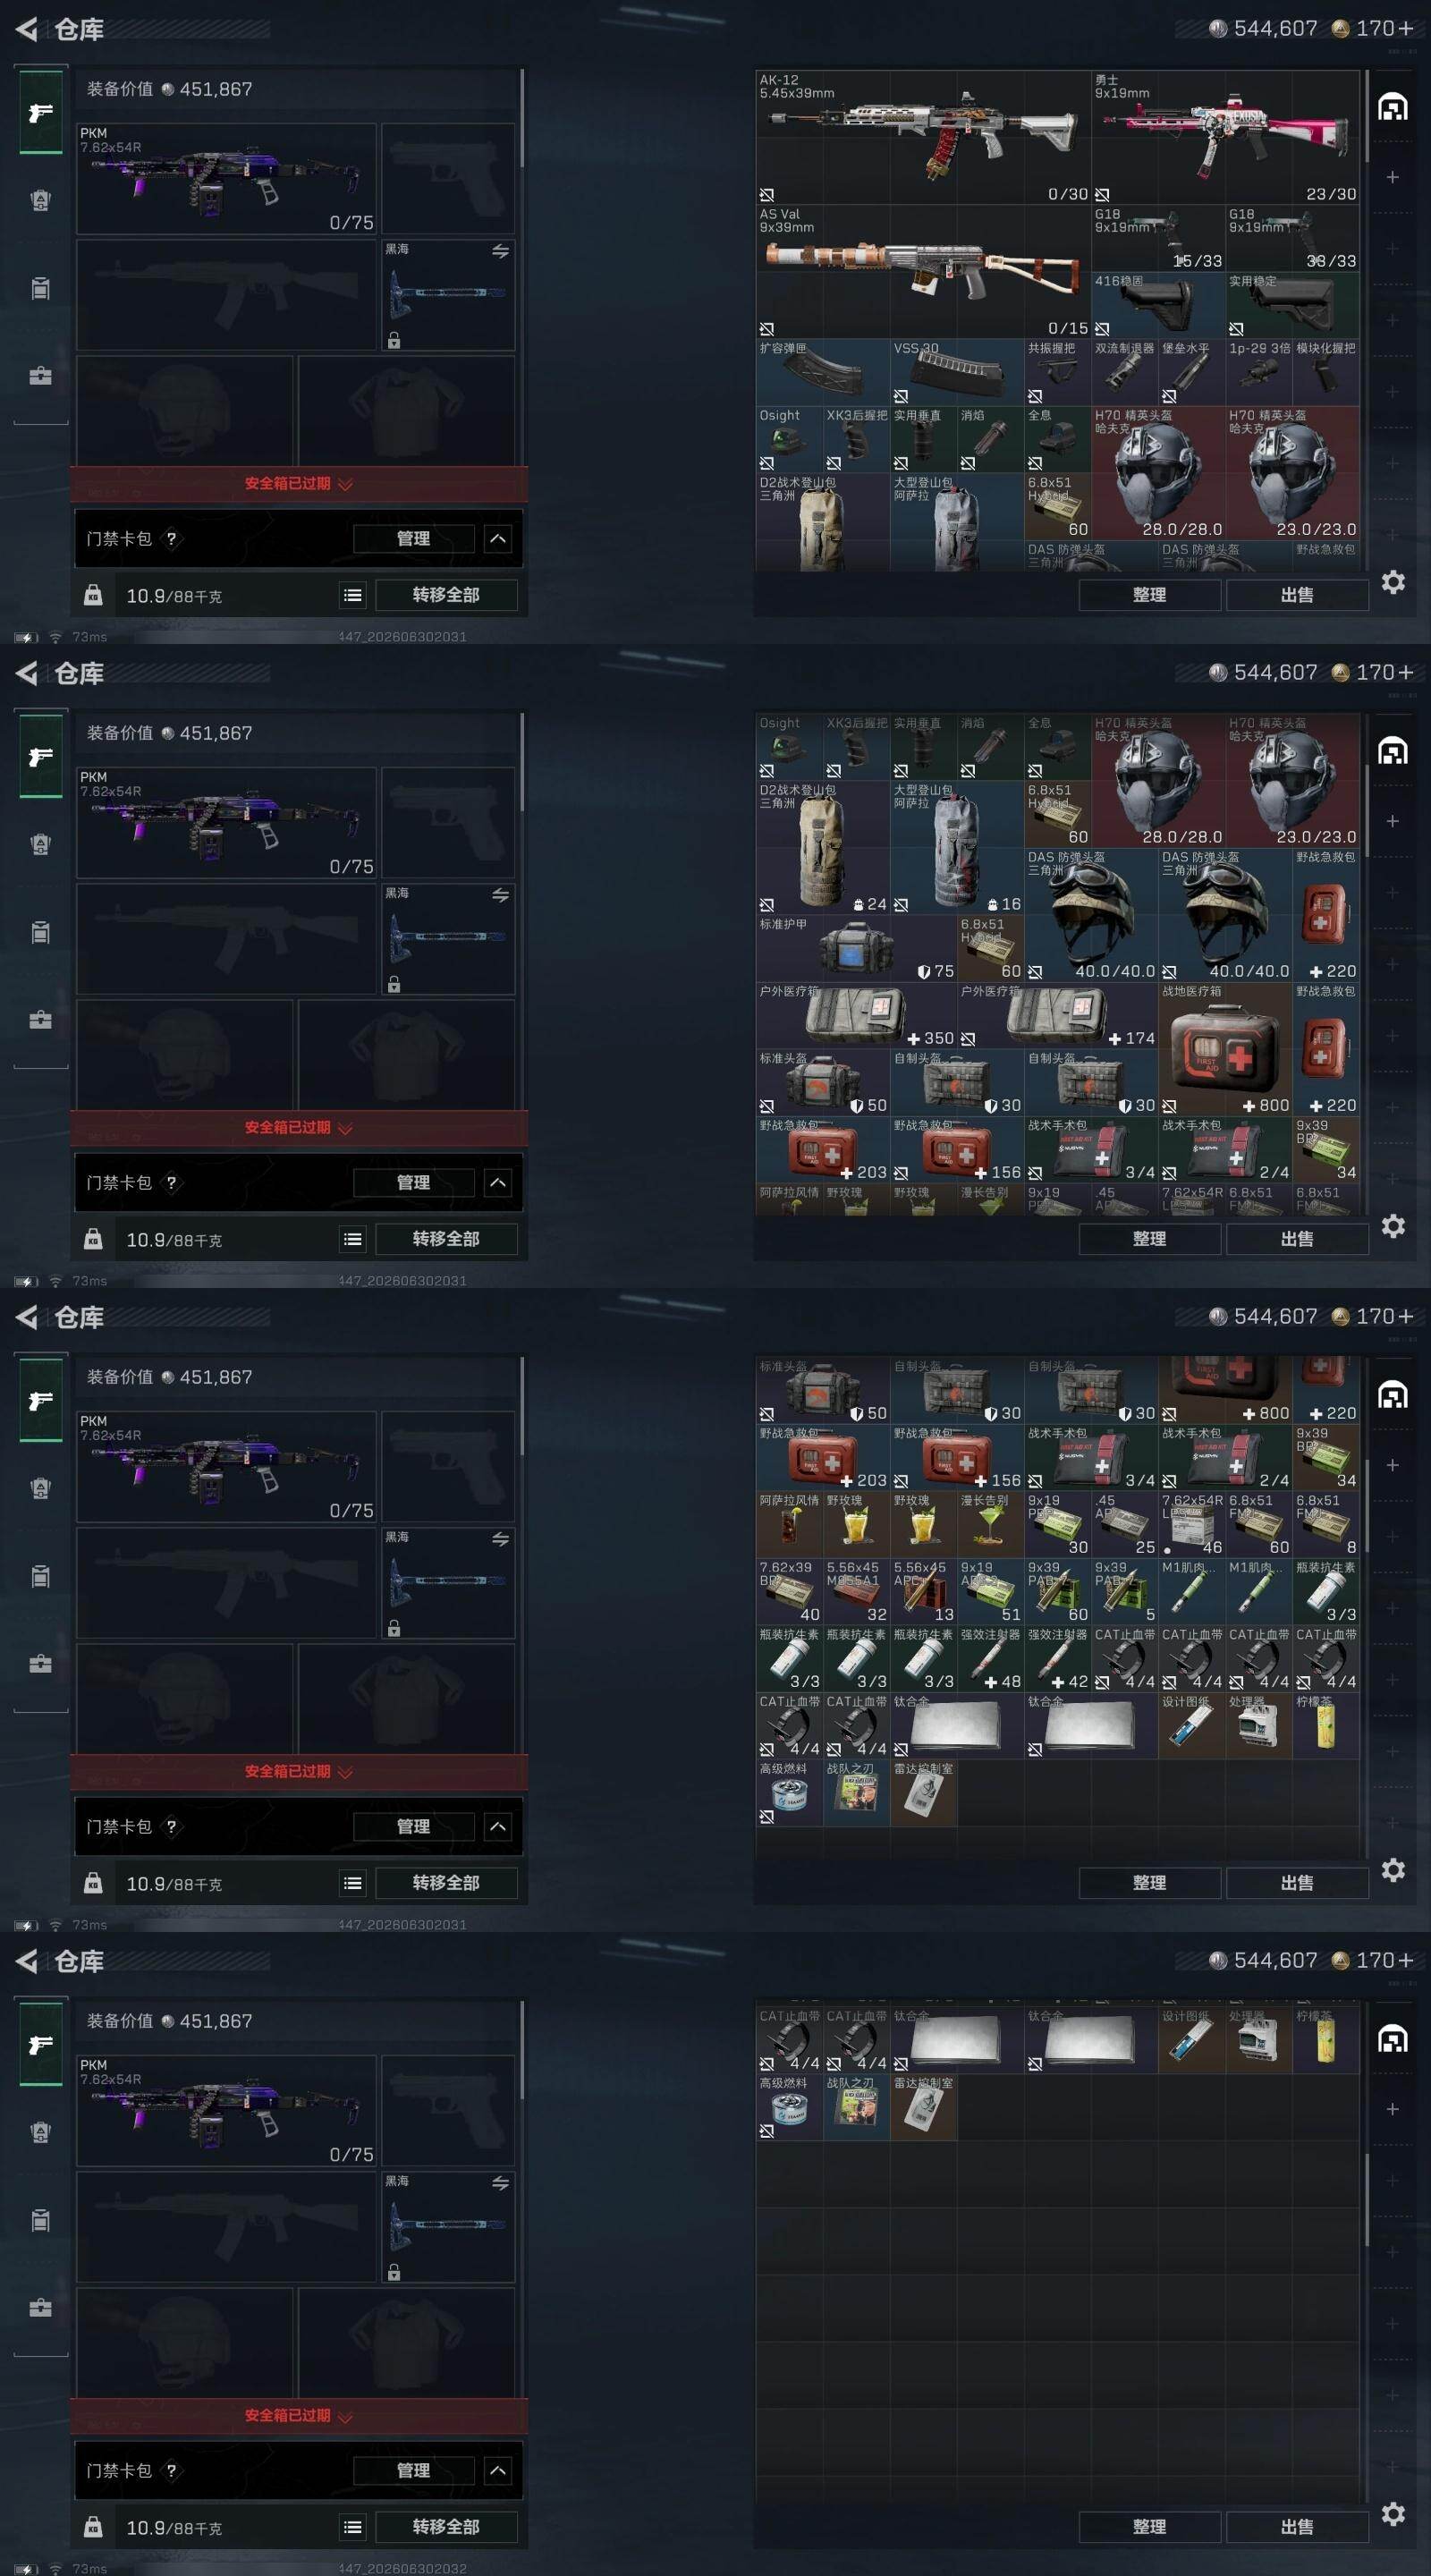Select the pink 勇士 9x19mm gun
This screenshot has width=1431, height=2576.
(x=1225, y=137)
